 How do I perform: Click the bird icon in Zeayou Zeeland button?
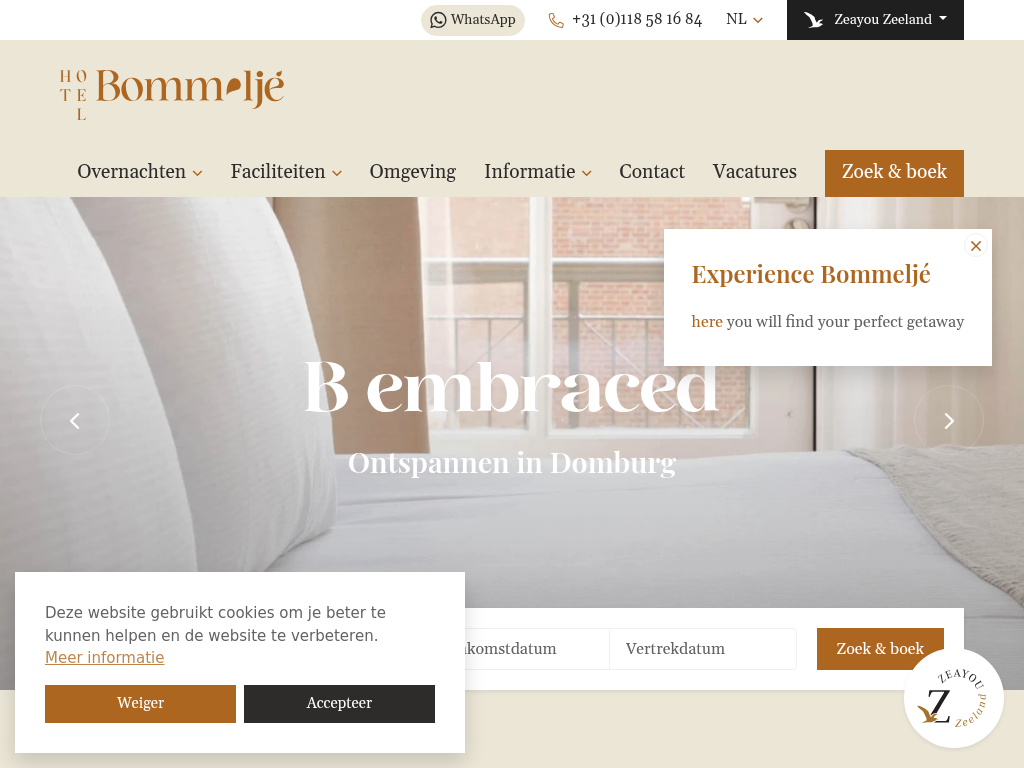point(813,20)
